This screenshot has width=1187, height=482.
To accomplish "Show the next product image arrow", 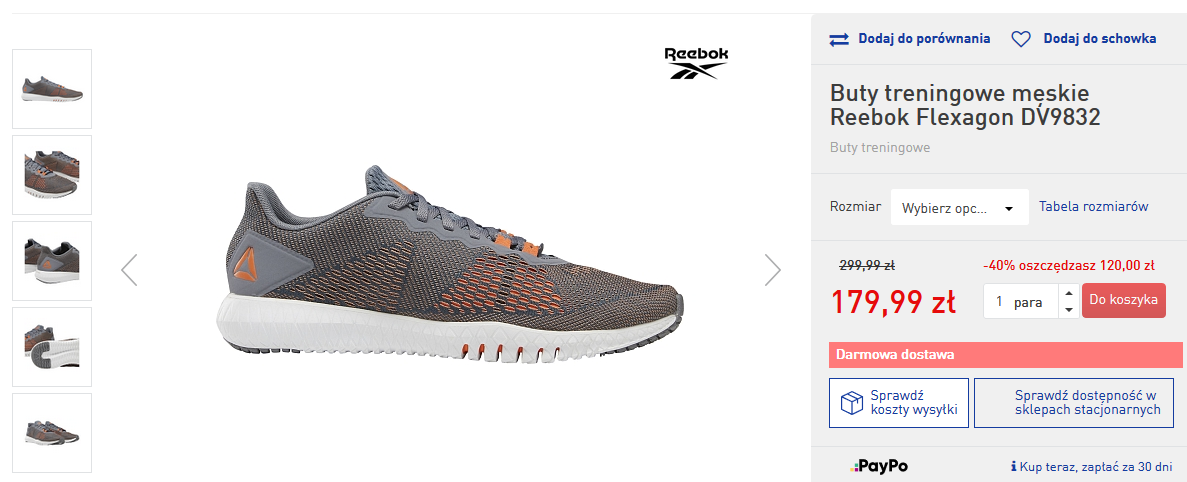I will [772, 269].
